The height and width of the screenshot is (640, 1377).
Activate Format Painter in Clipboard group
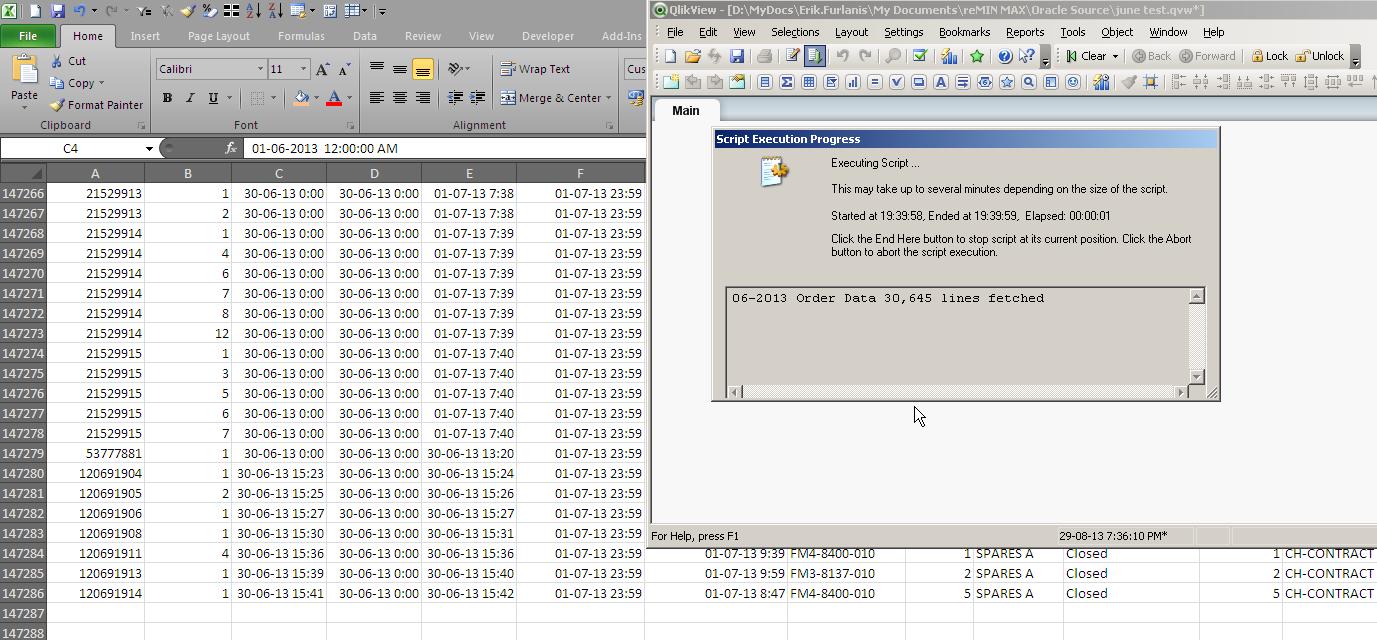[x=96, y=104]
